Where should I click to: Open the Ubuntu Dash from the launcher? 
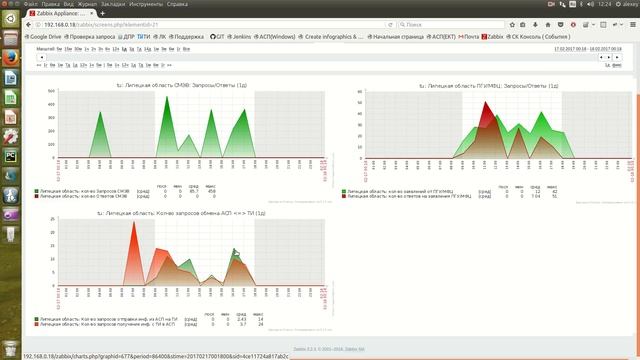pos(11,19)
